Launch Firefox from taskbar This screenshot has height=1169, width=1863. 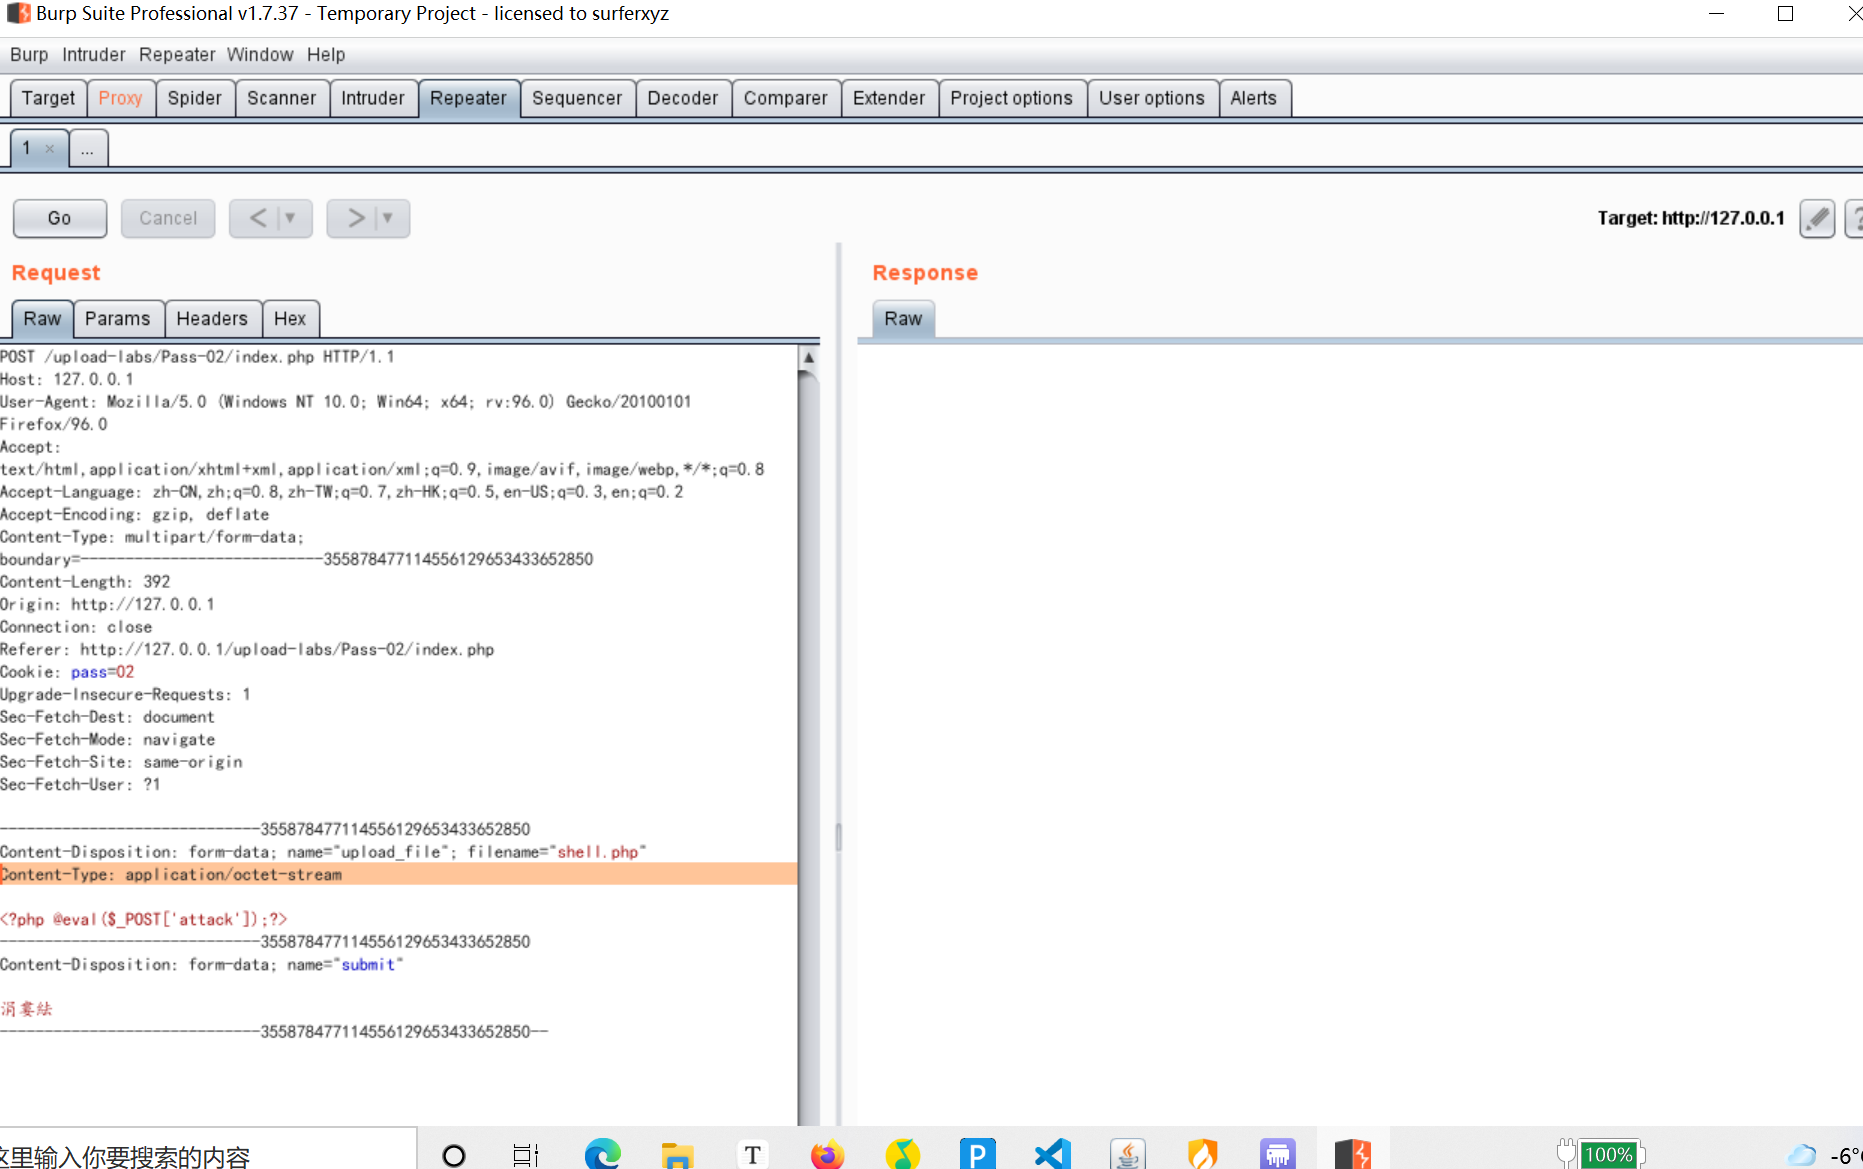tap(827, 1155)
